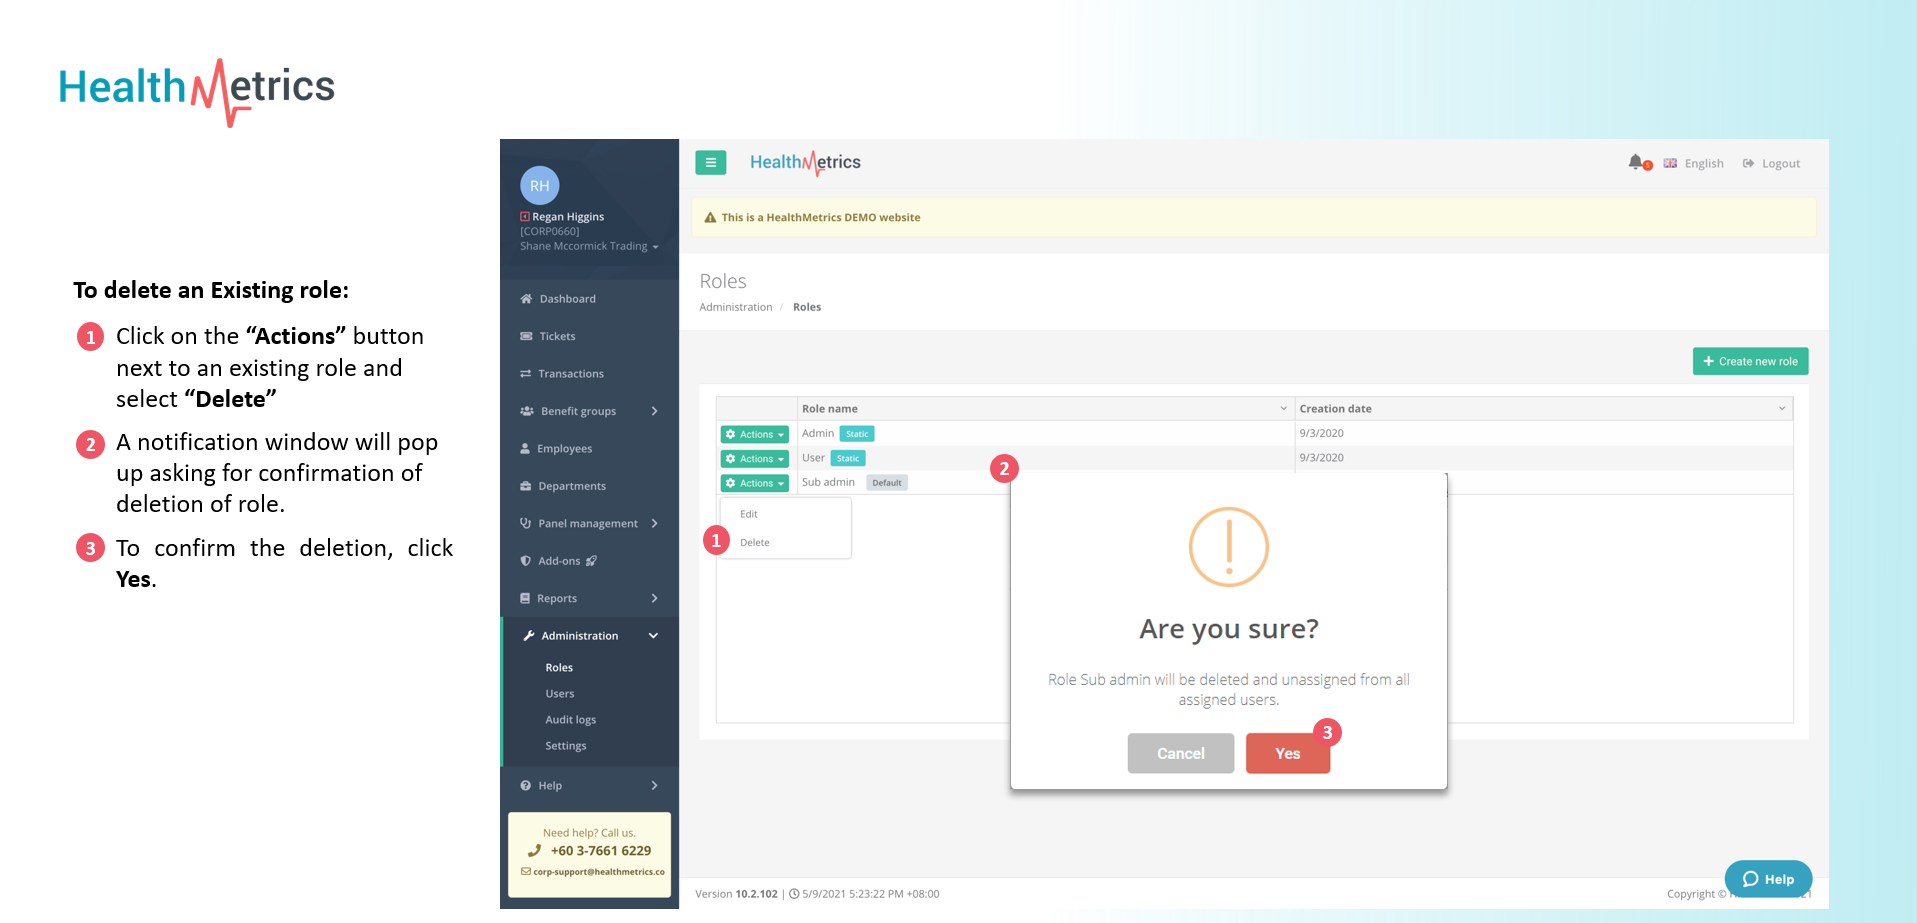
Task: Open the notifications bell icon
Action: 1635,162
